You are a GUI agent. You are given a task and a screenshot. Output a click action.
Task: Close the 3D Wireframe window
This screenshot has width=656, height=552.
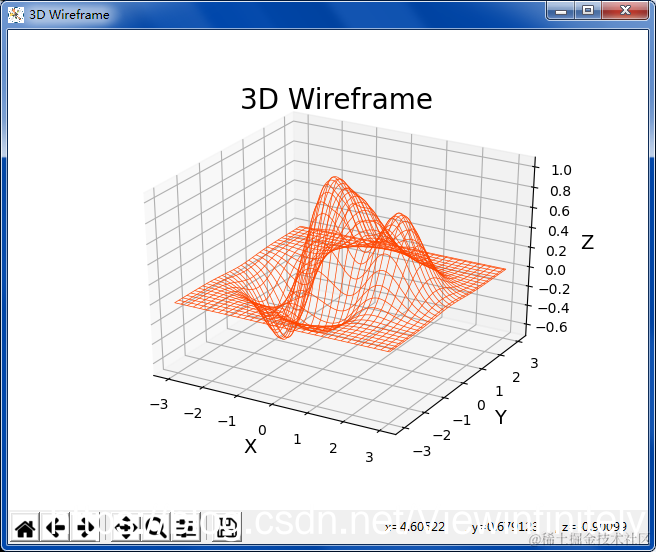tap(625, 10)
